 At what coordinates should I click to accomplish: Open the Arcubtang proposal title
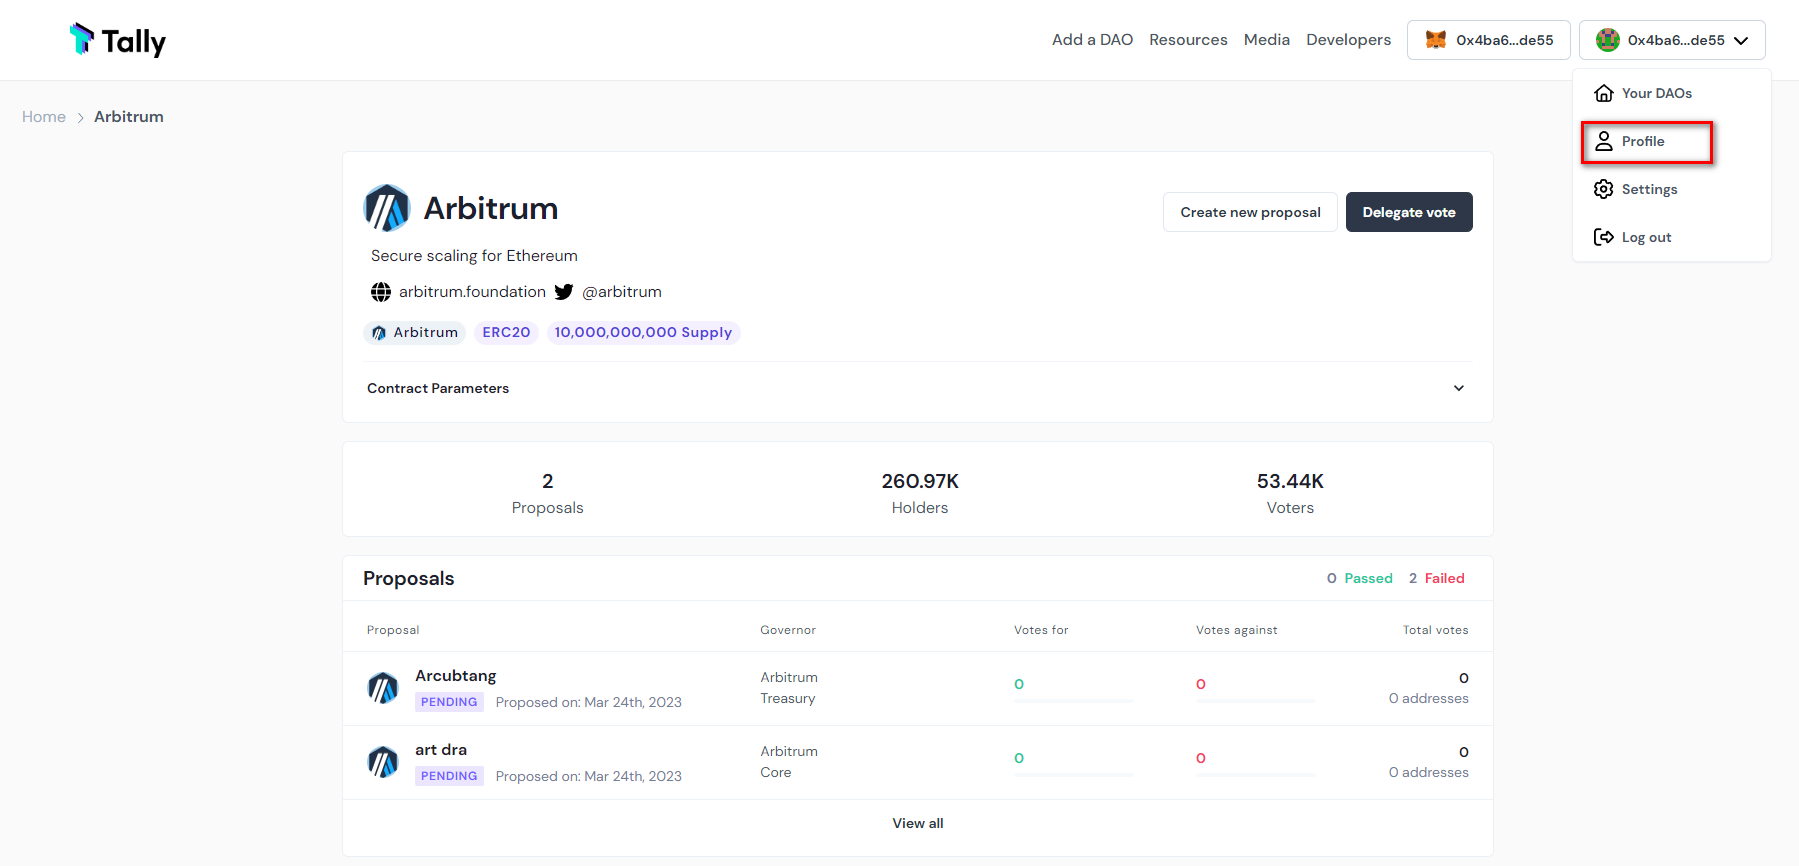pos(456,676)
